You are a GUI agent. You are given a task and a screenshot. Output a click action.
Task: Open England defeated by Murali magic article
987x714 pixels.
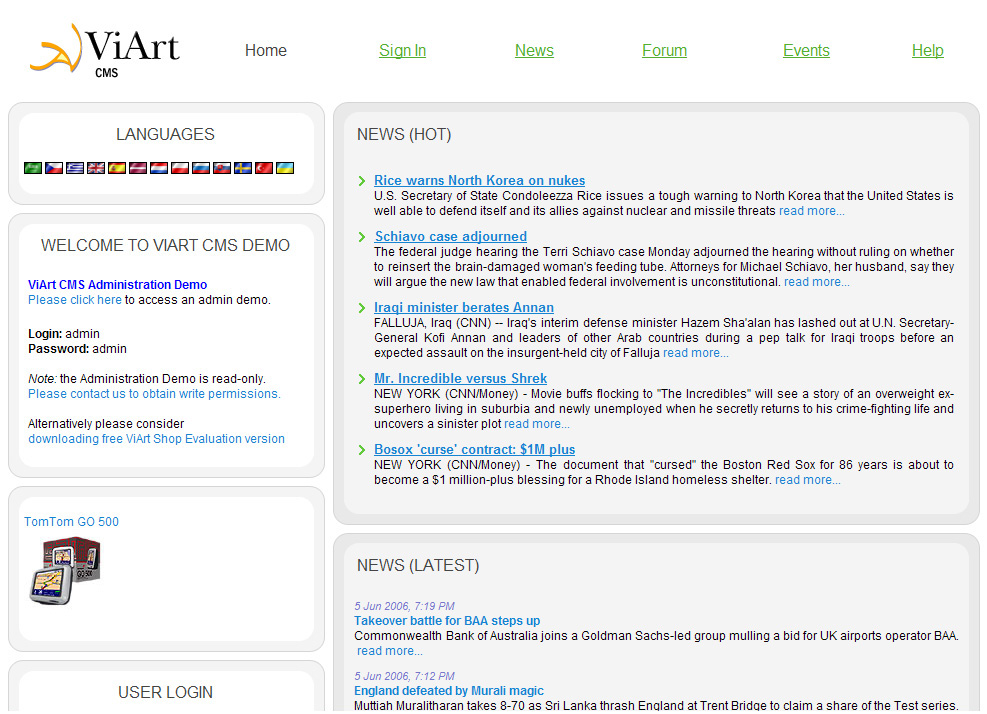[448, 691]
